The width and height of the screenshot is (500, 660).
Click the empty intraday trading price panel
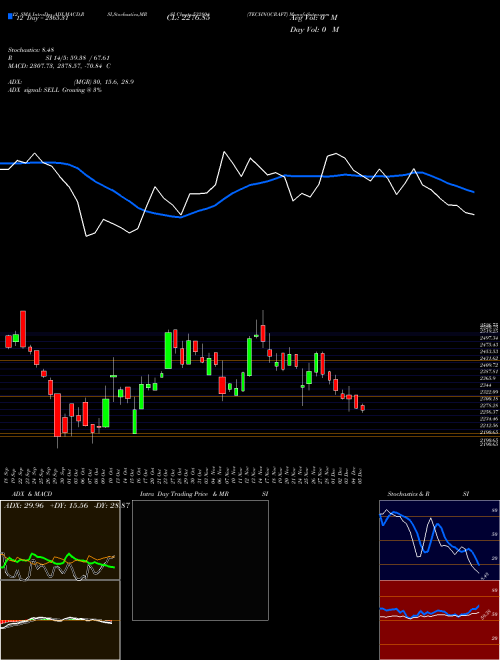[x=200, y=560]
